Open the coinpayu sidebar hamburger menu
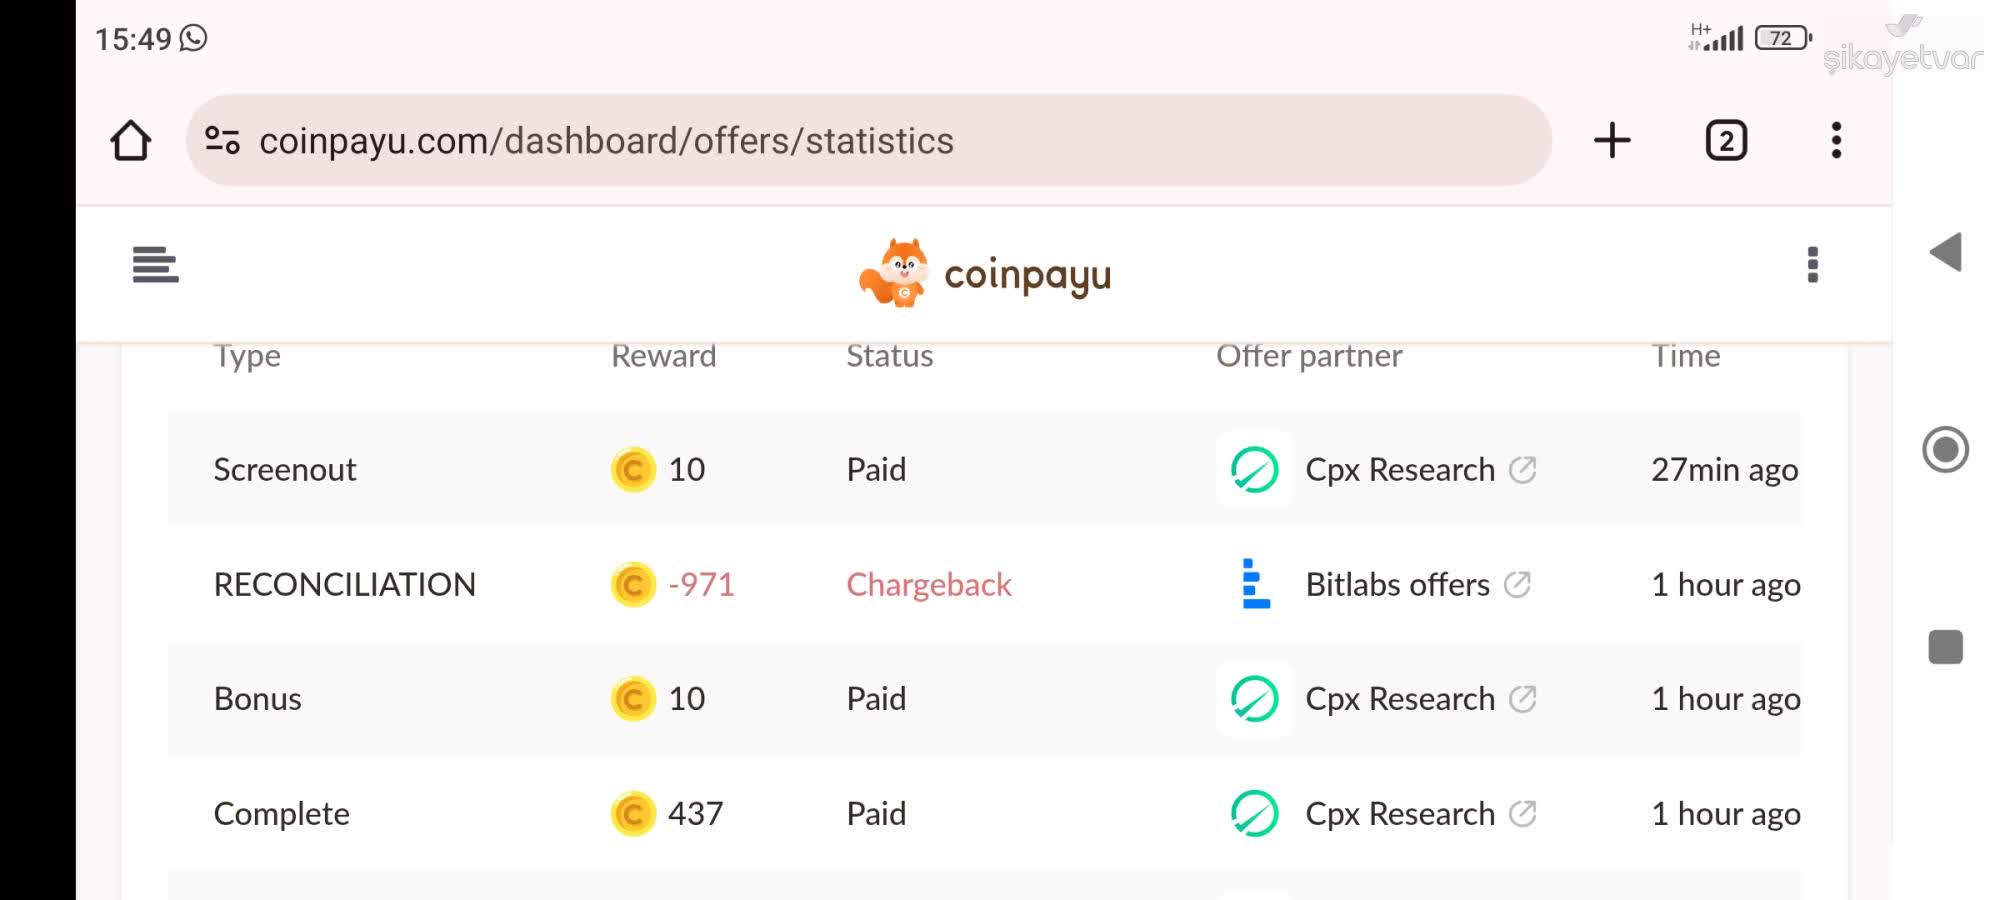 click(x=155, y=266)
